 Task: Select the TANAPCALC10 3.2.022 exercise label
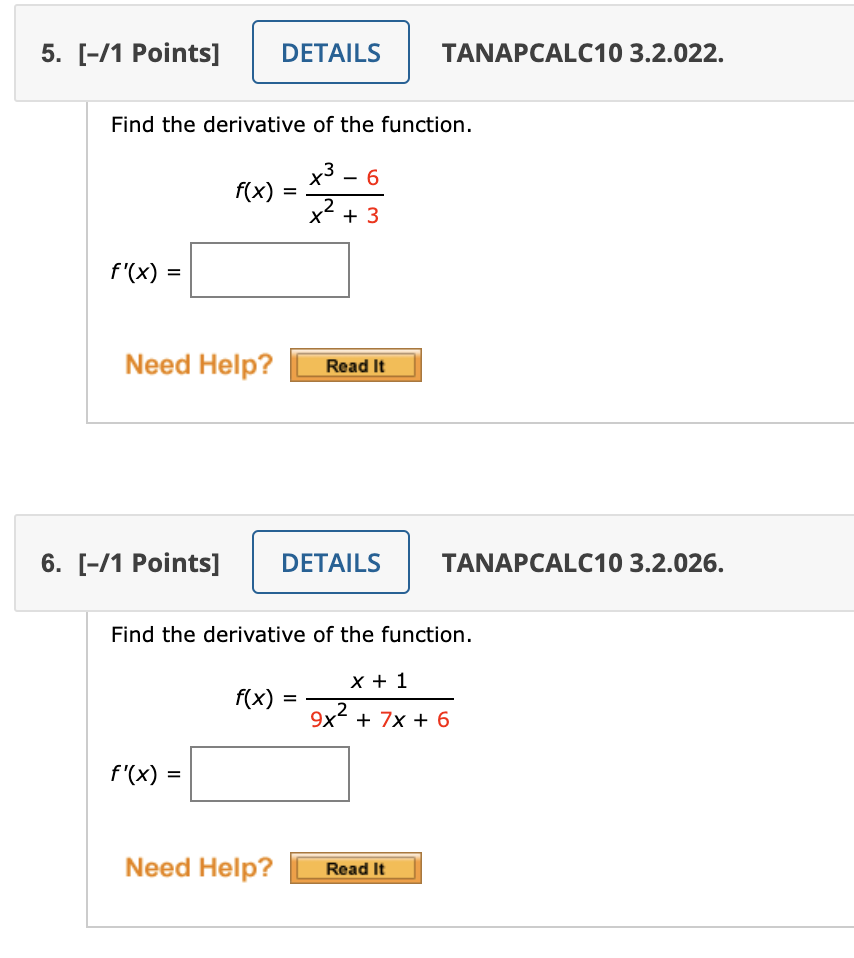[583, 54]
